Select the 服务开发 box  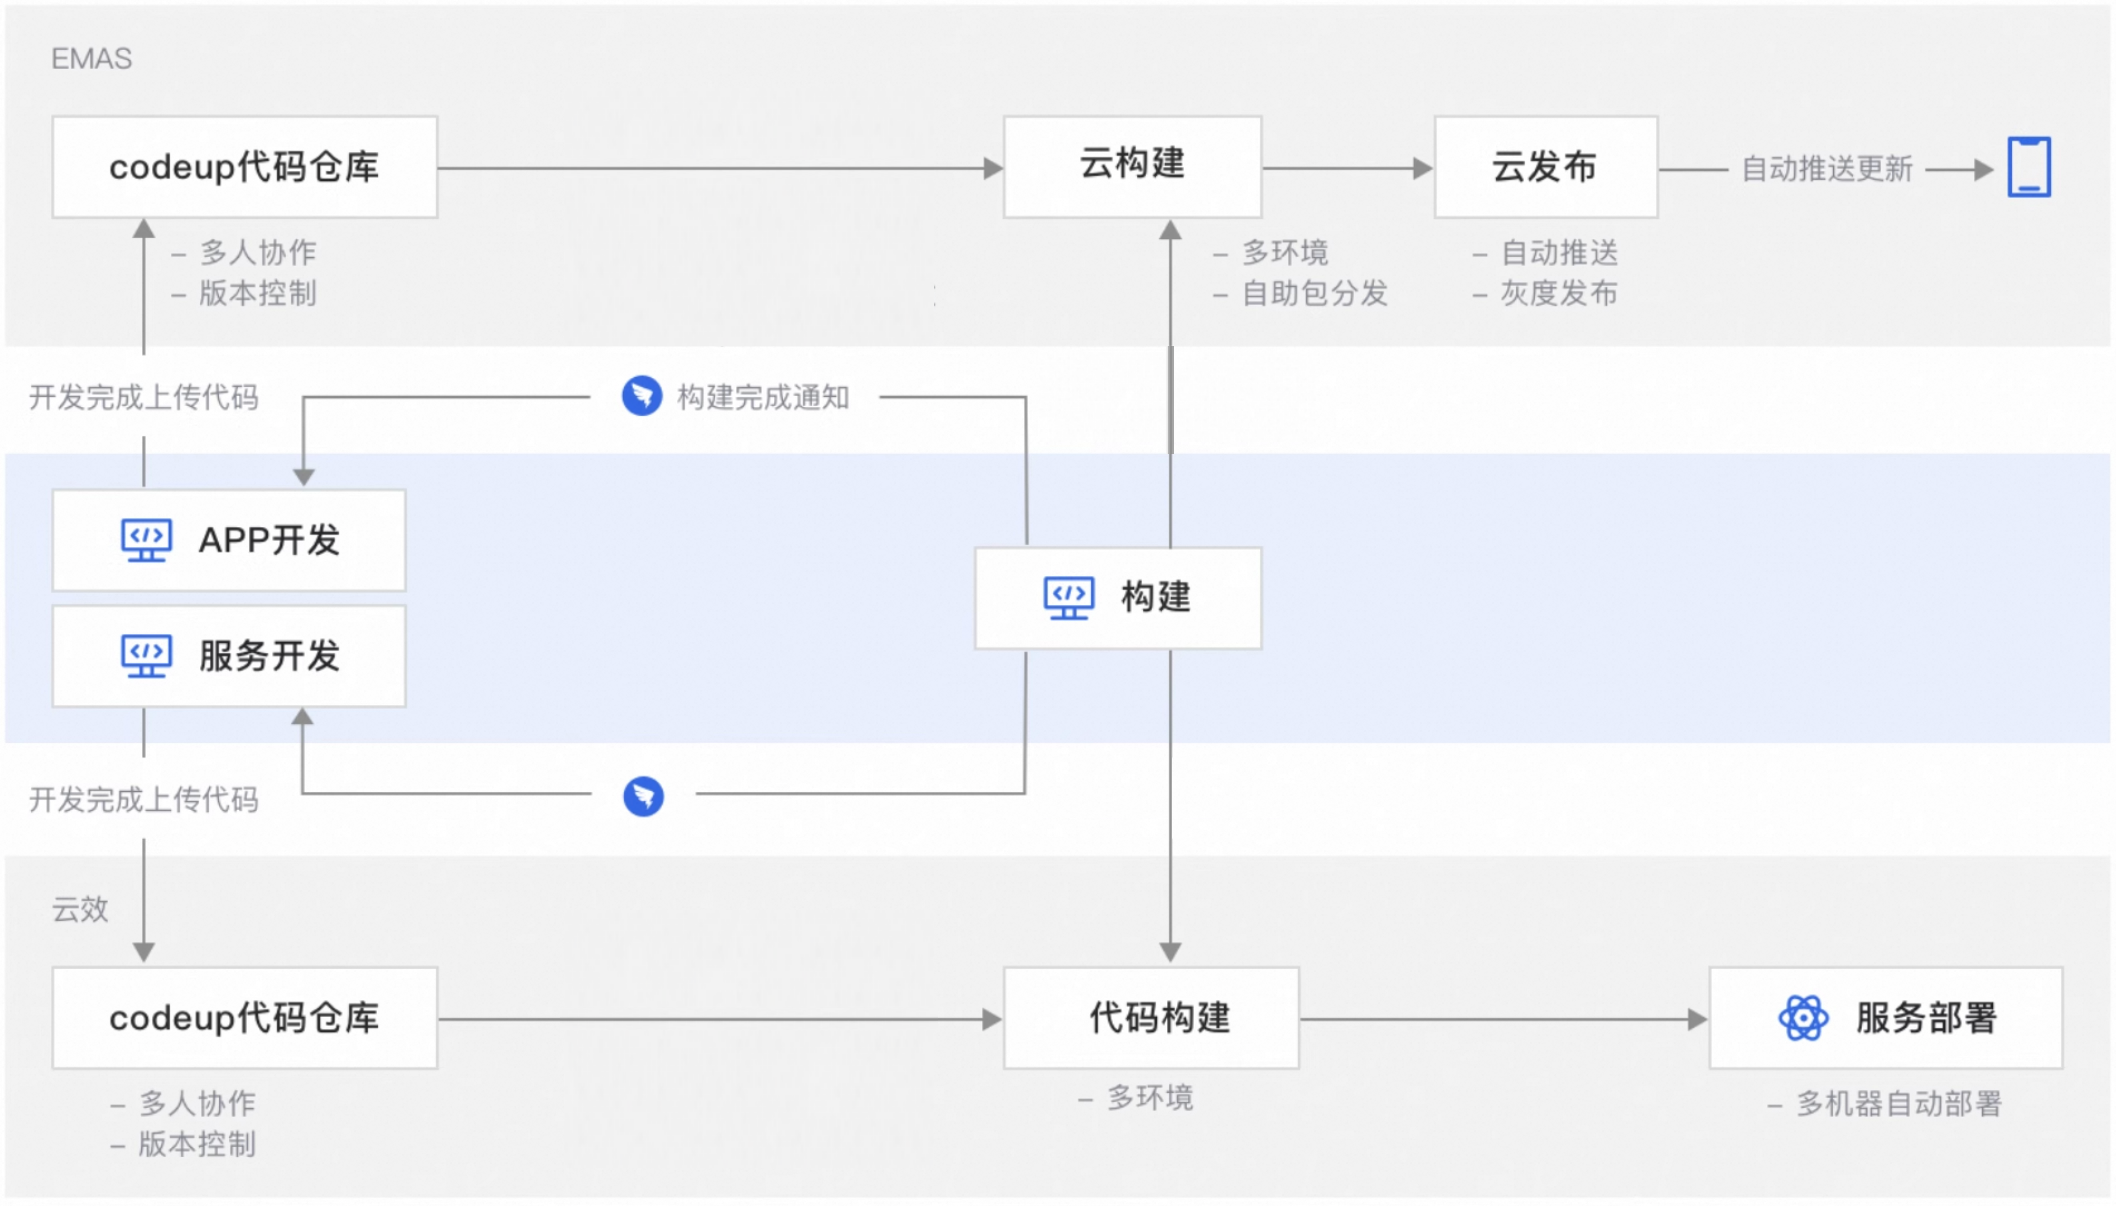click(229, 656)
